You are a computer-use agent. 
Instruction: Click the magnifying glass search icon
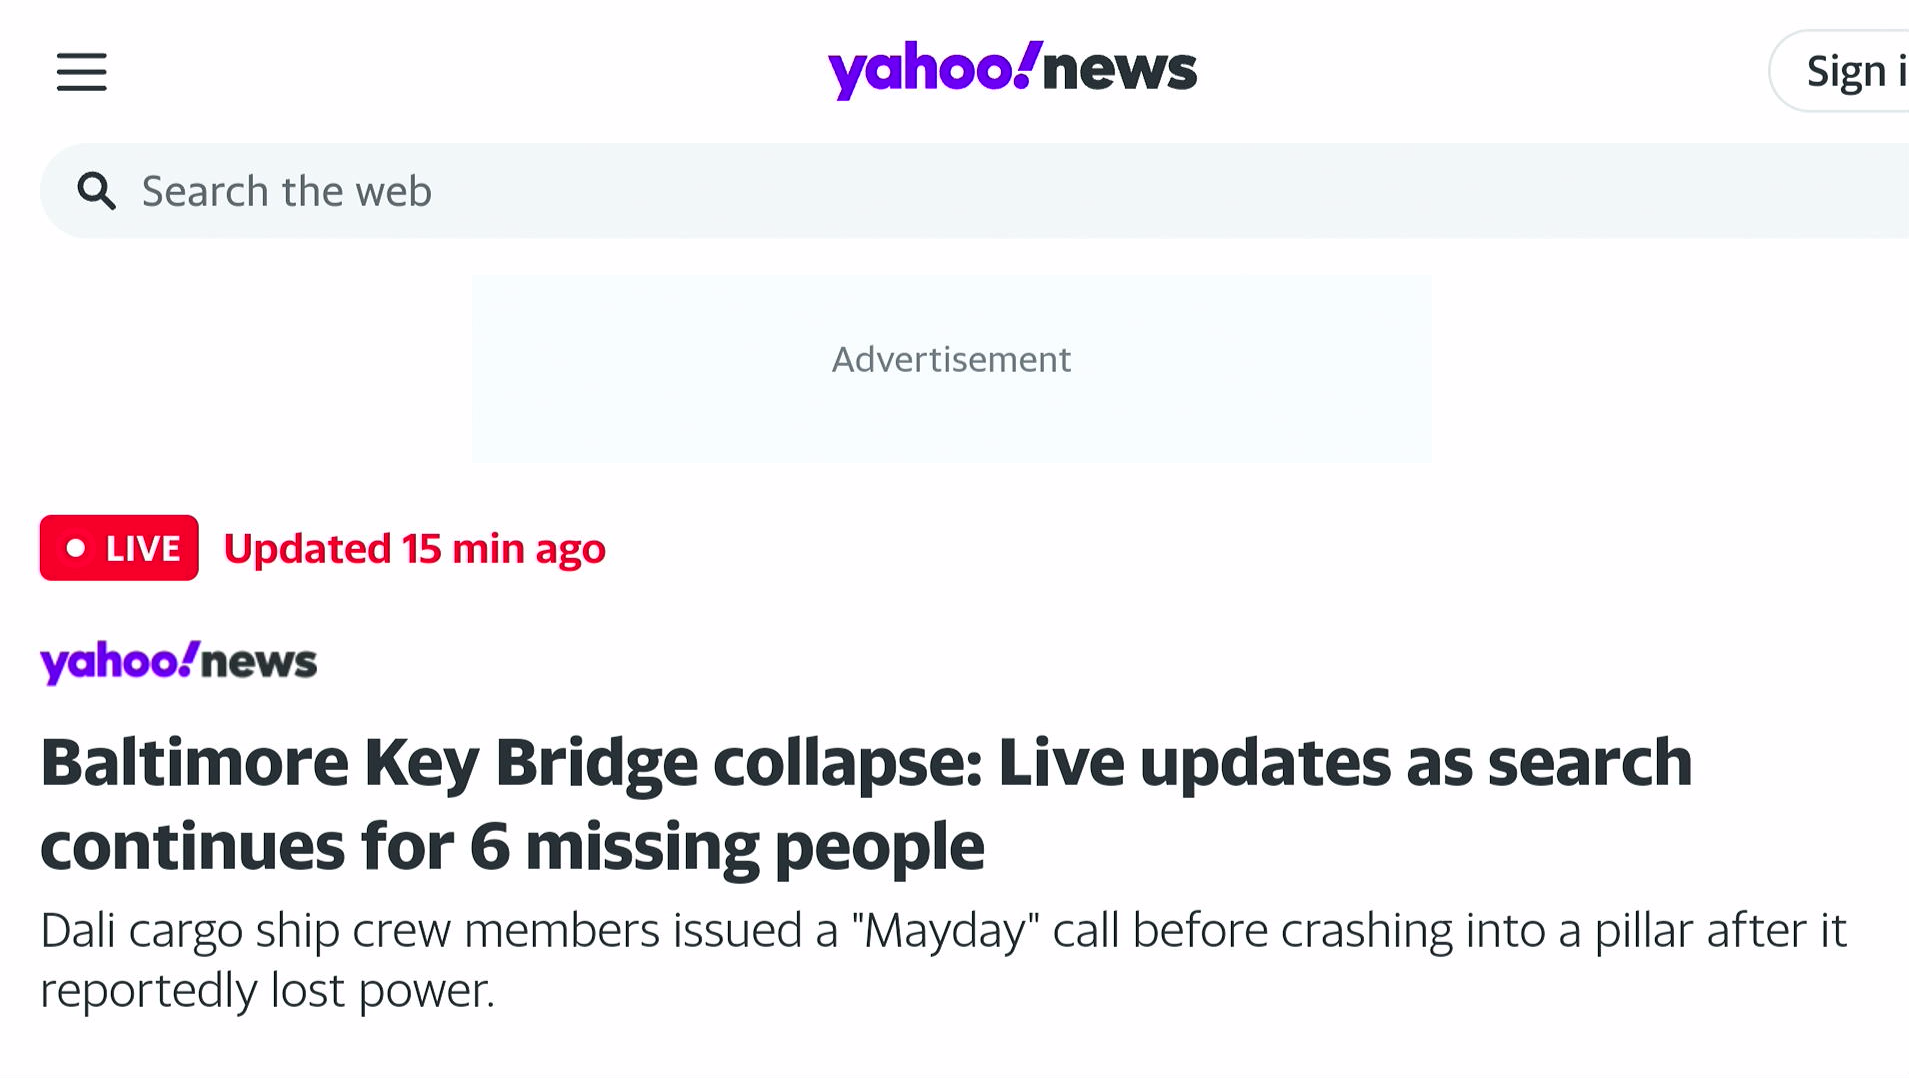pyautogui.click(x=97, y=190)
